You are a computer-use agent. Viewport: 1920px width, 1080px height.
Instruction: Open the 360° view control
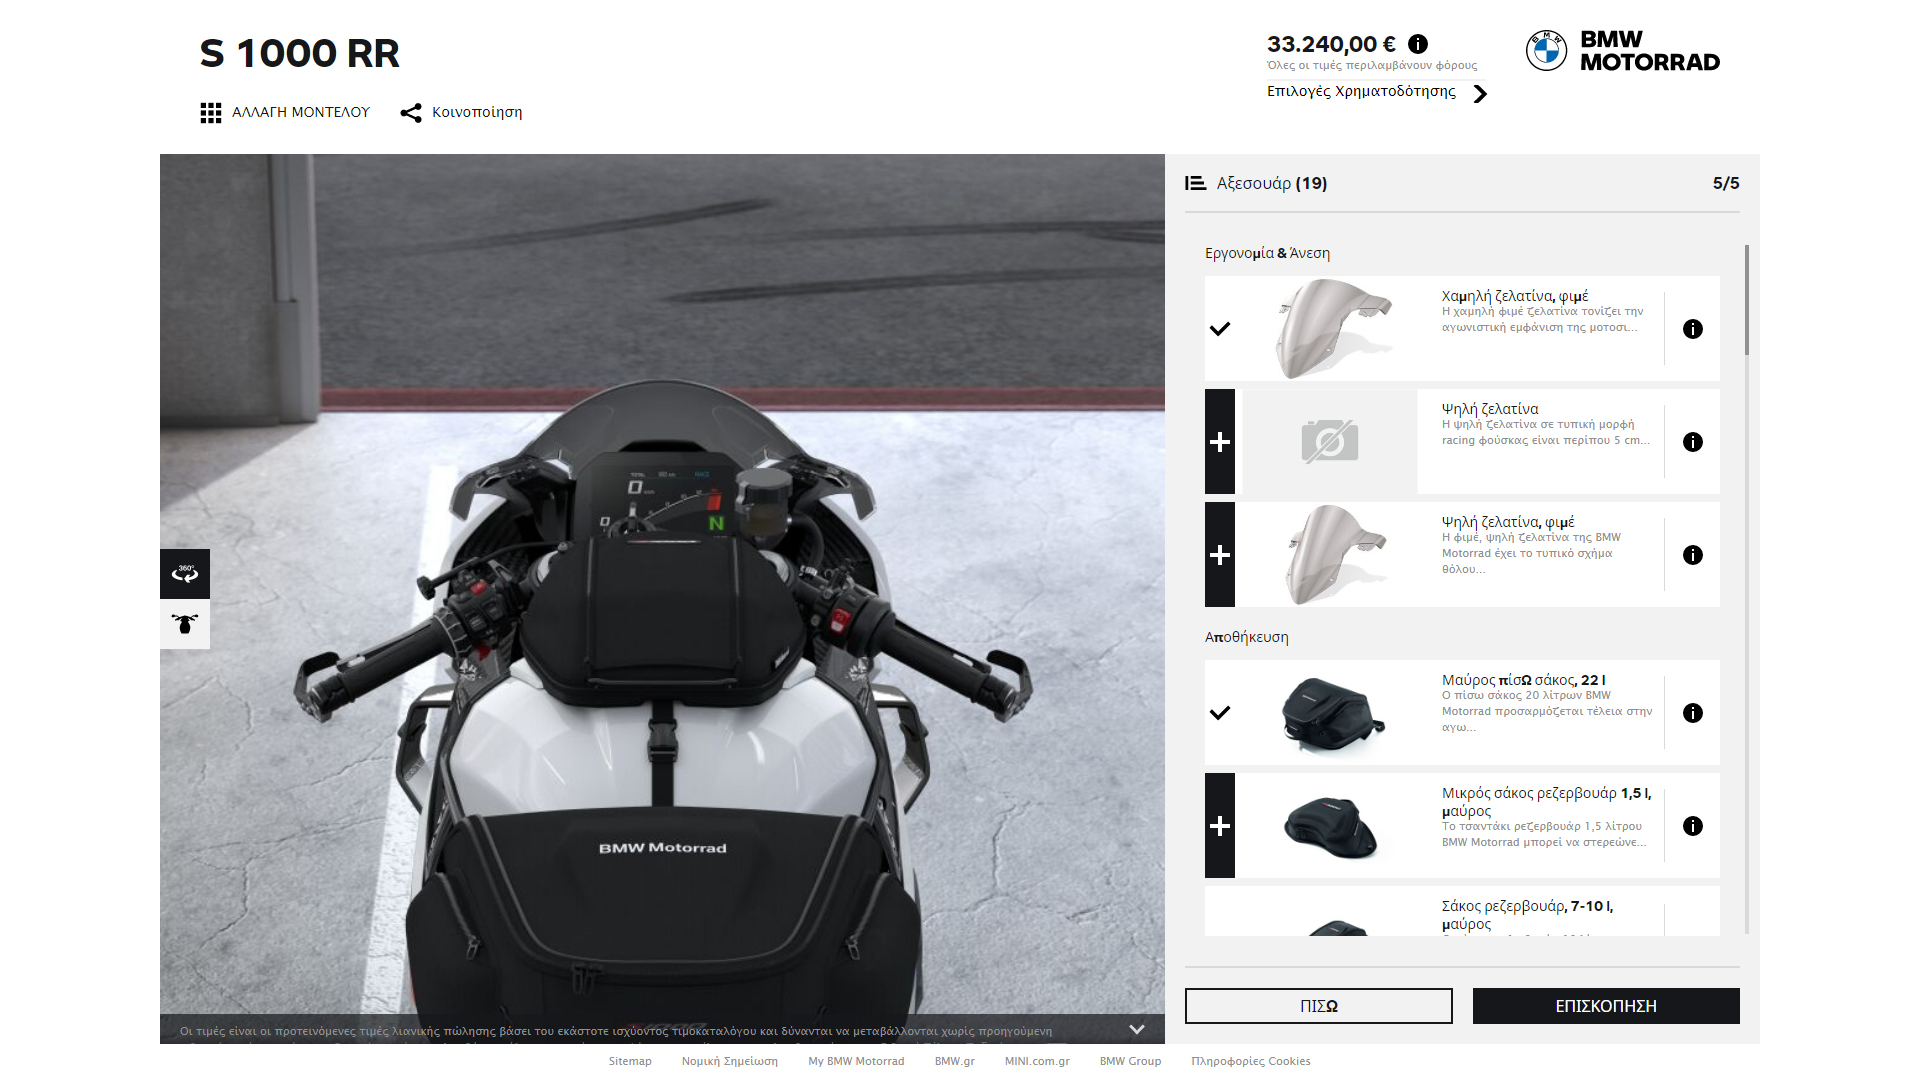185,573
